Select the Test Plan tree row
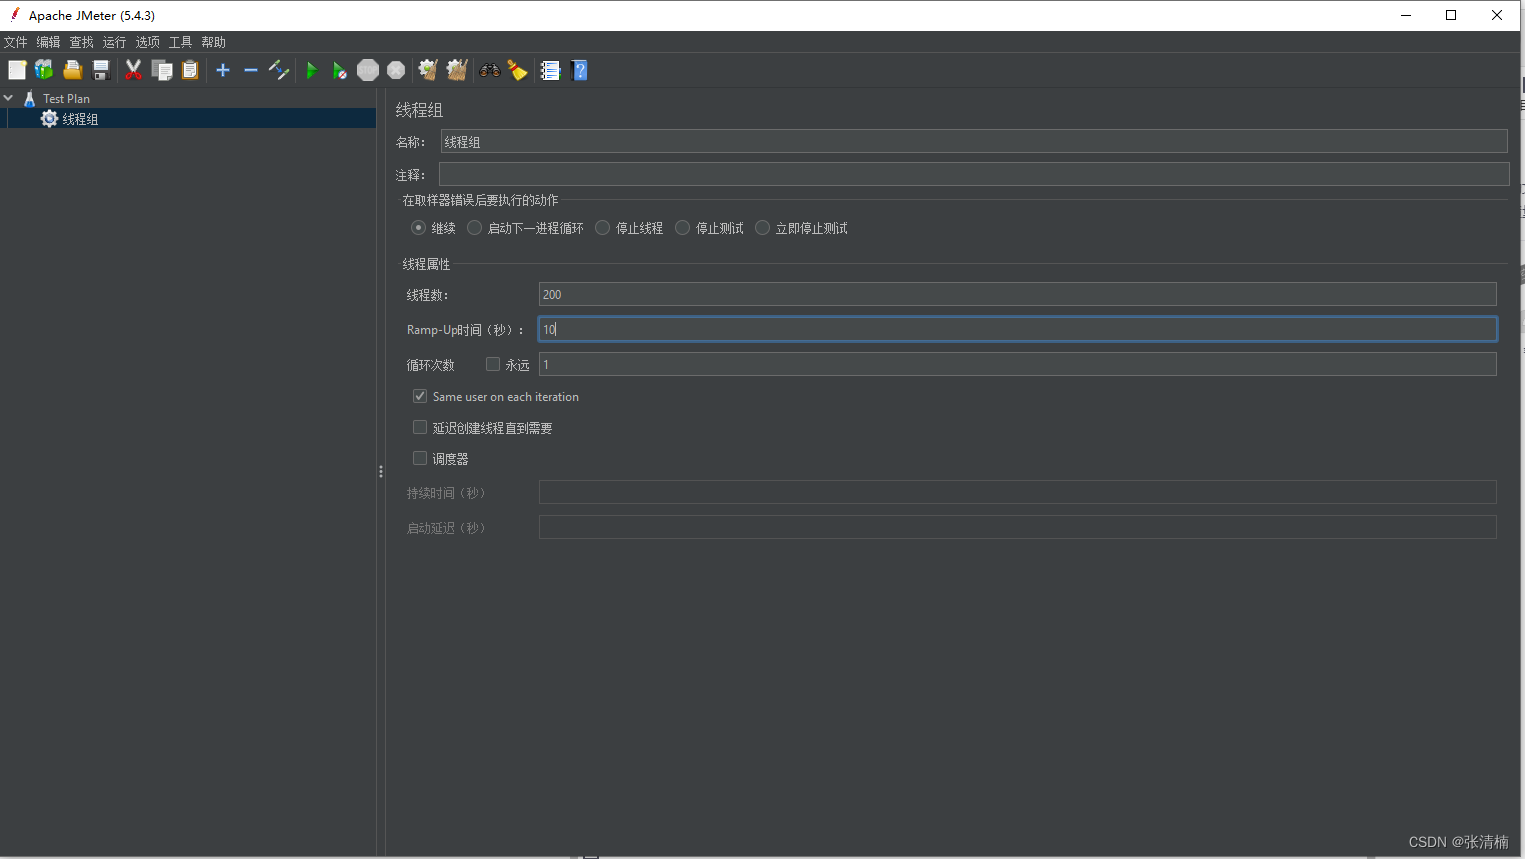The height and width of the screenshot is (859, 1525). click(188, 98)
